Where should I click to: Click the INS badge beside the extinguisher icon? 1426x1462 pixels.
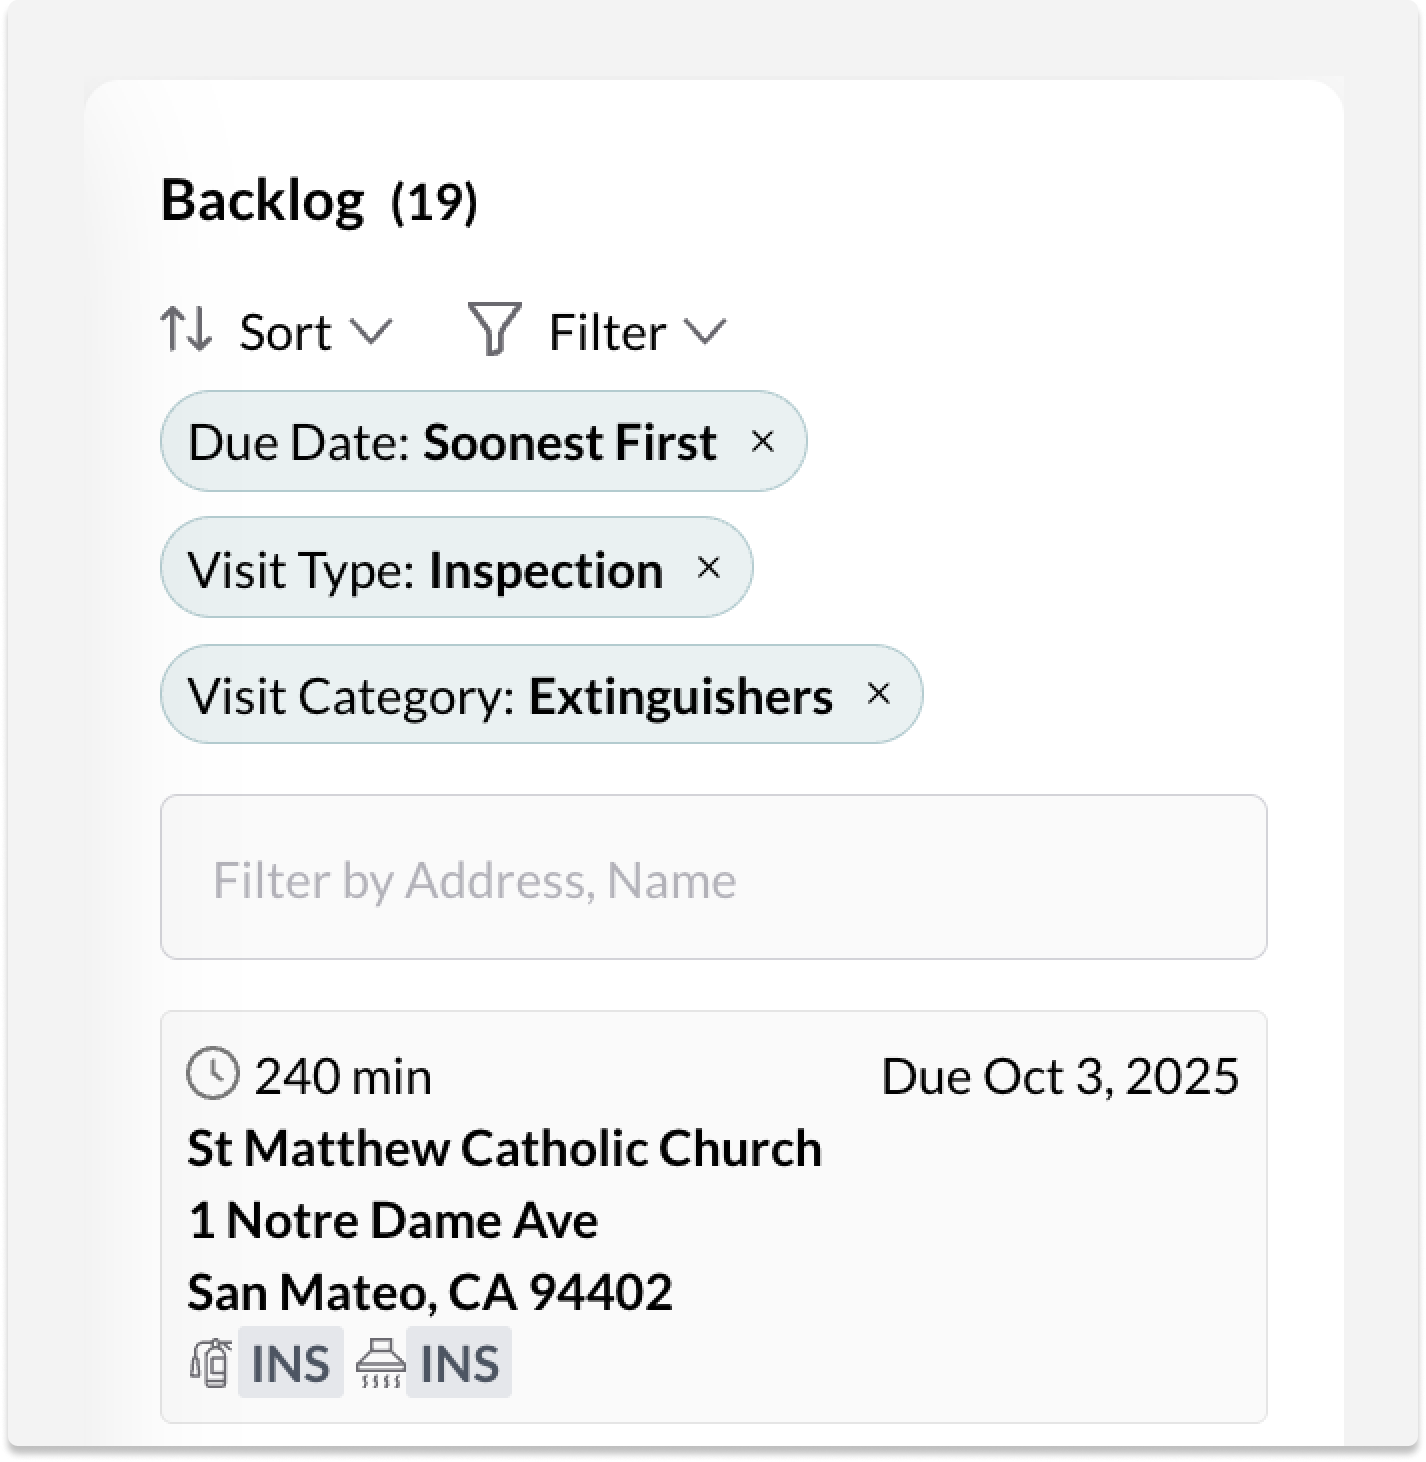click(x=290, y=1363)
